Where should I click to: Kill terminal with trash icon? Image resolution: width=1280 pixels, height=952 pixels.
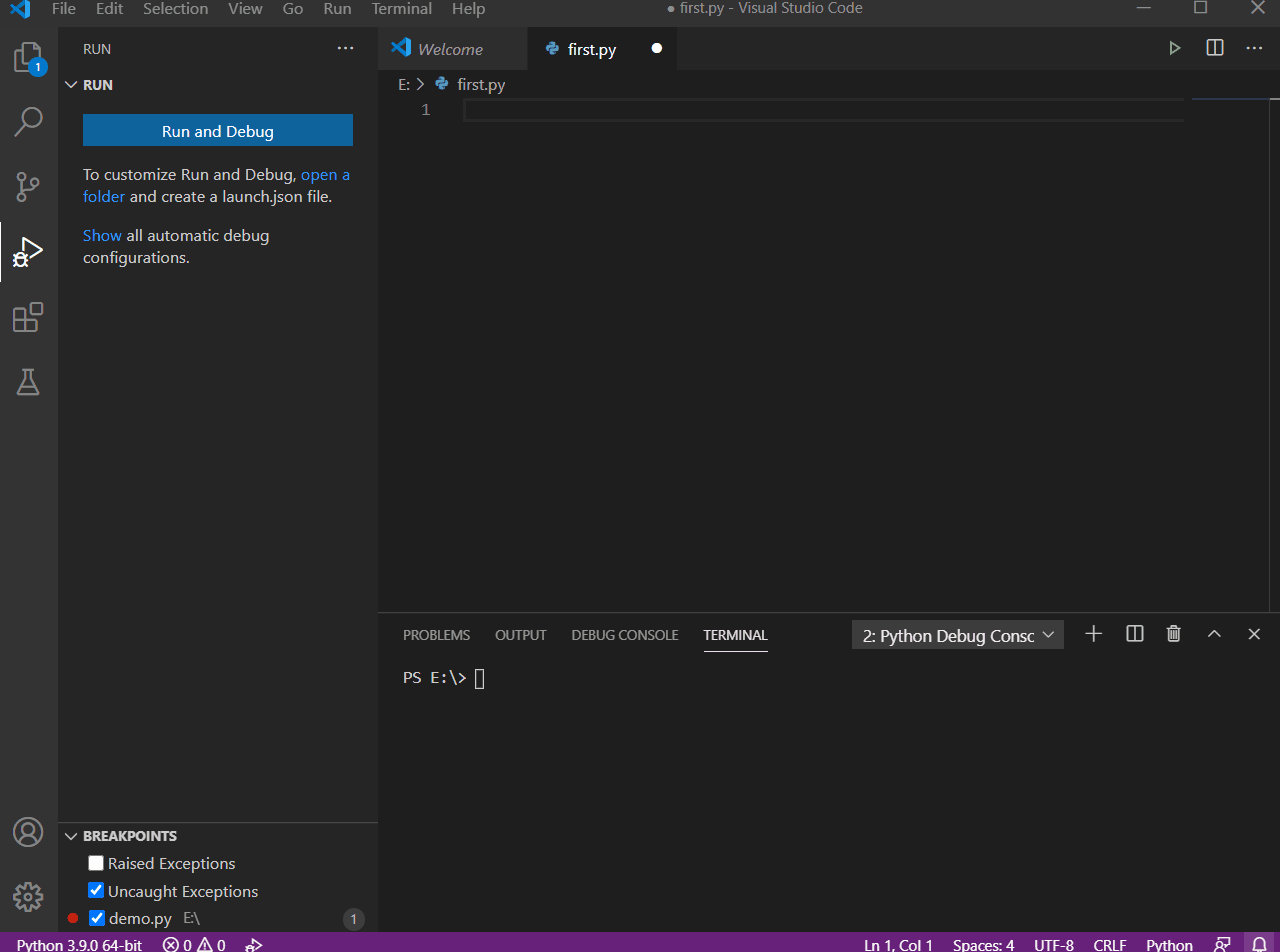1174,634
